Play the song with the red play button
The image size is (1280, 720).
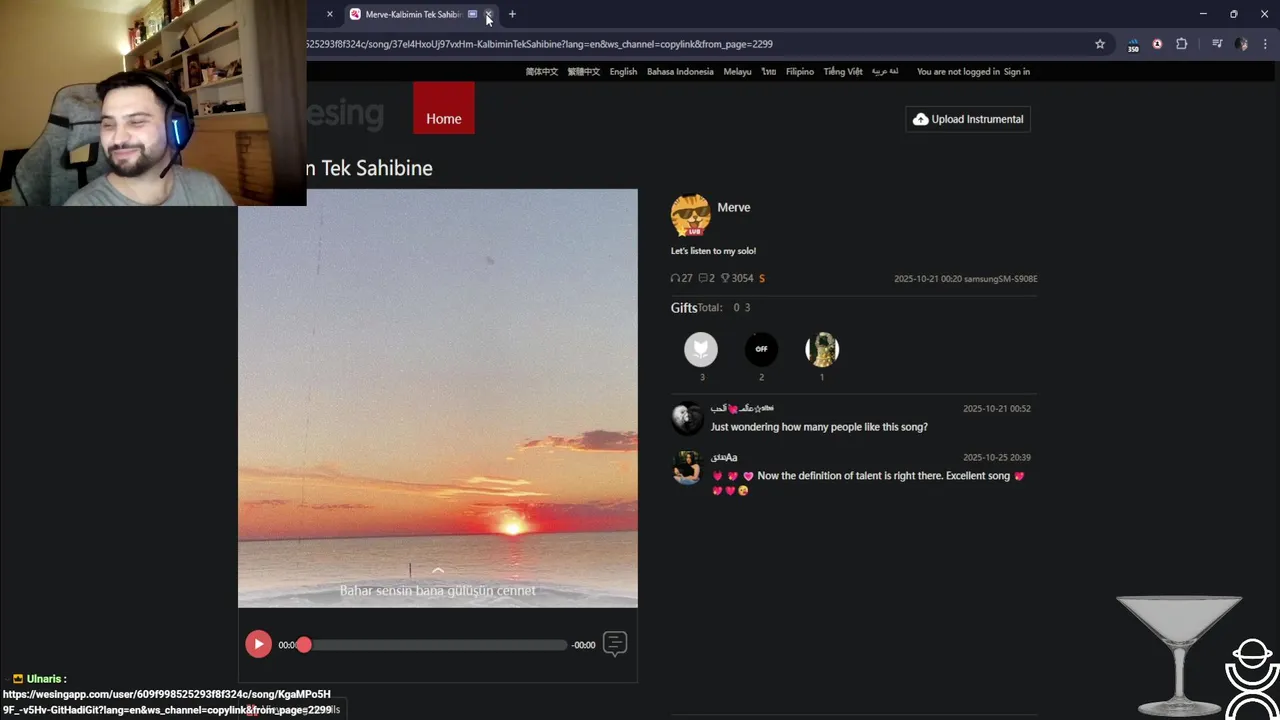click(258, 644)
